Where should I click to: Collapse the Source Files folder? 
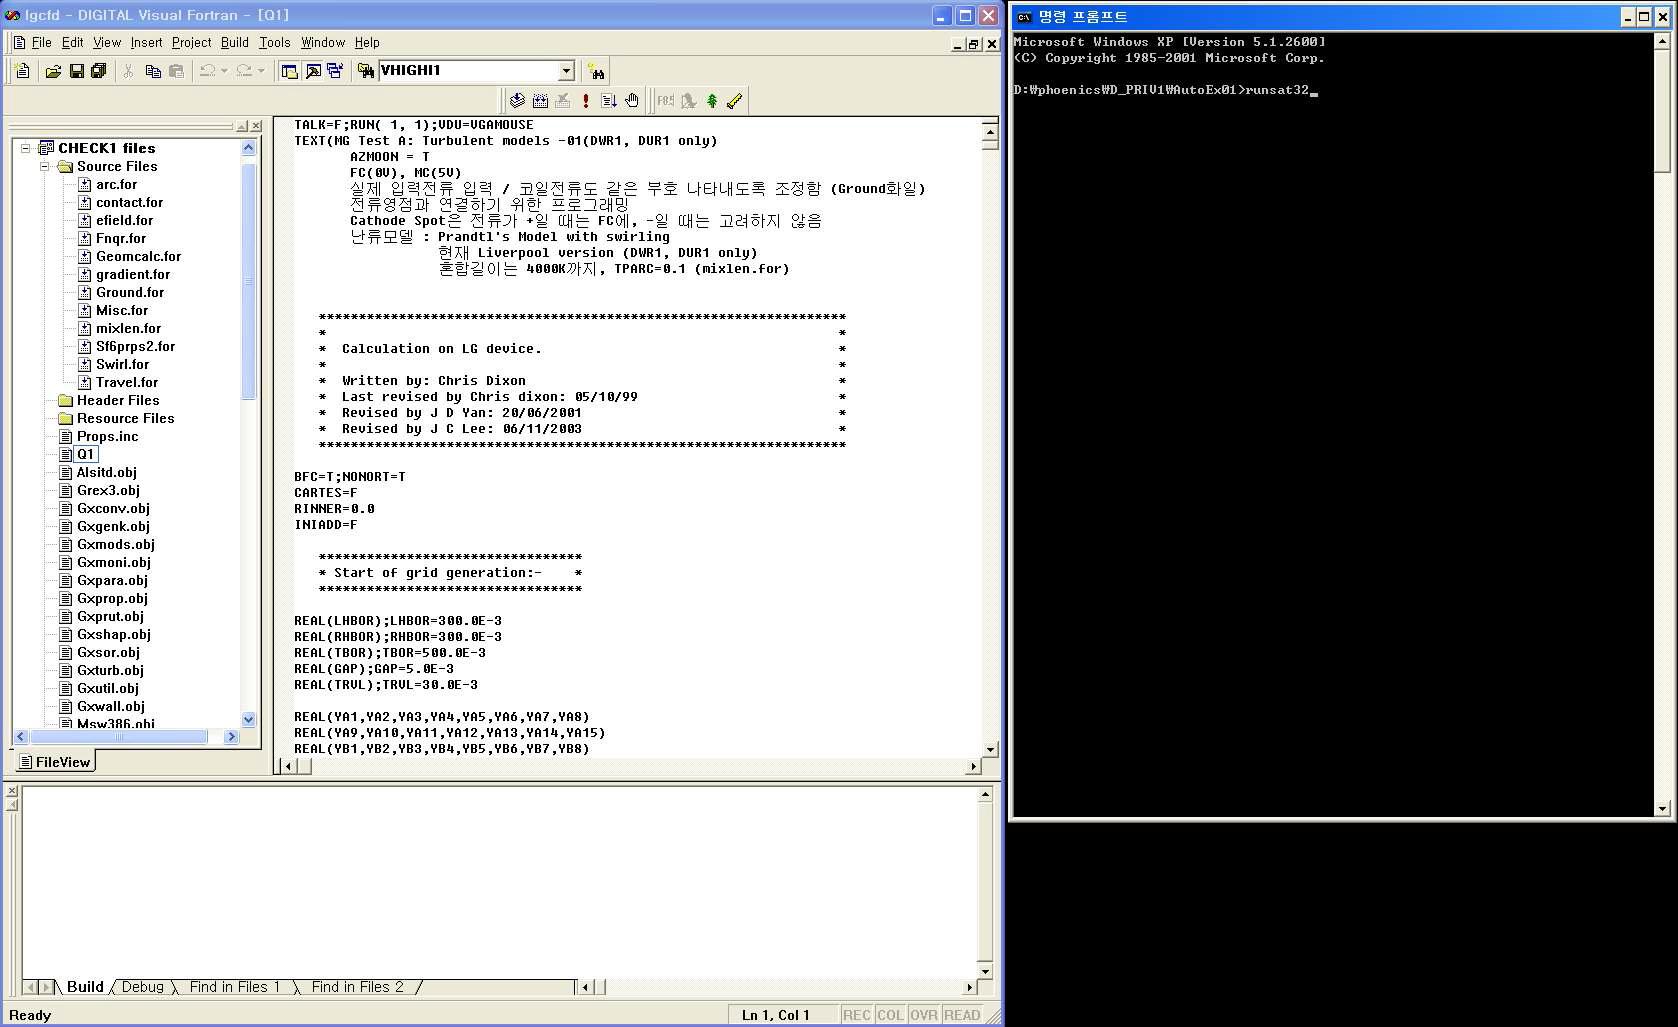[x=45, y=167]
